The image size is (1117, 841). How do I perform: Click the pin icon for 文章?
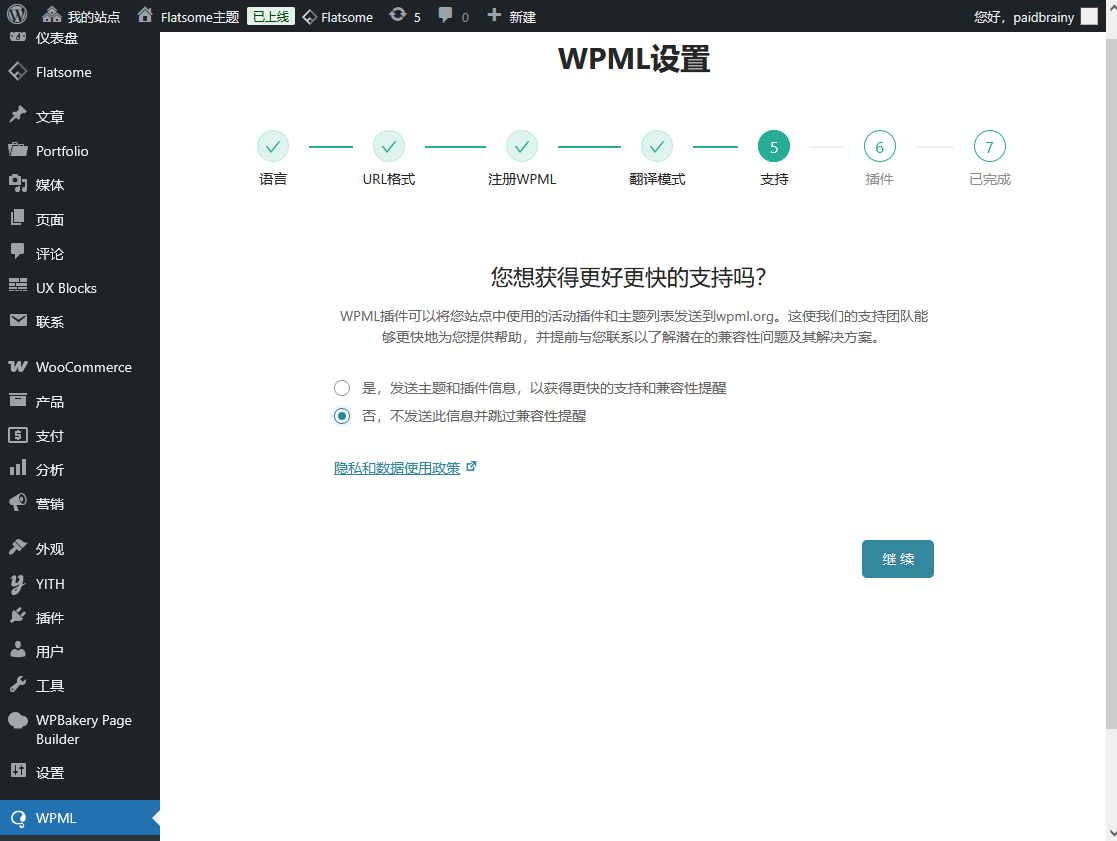[x=18, y=115]
